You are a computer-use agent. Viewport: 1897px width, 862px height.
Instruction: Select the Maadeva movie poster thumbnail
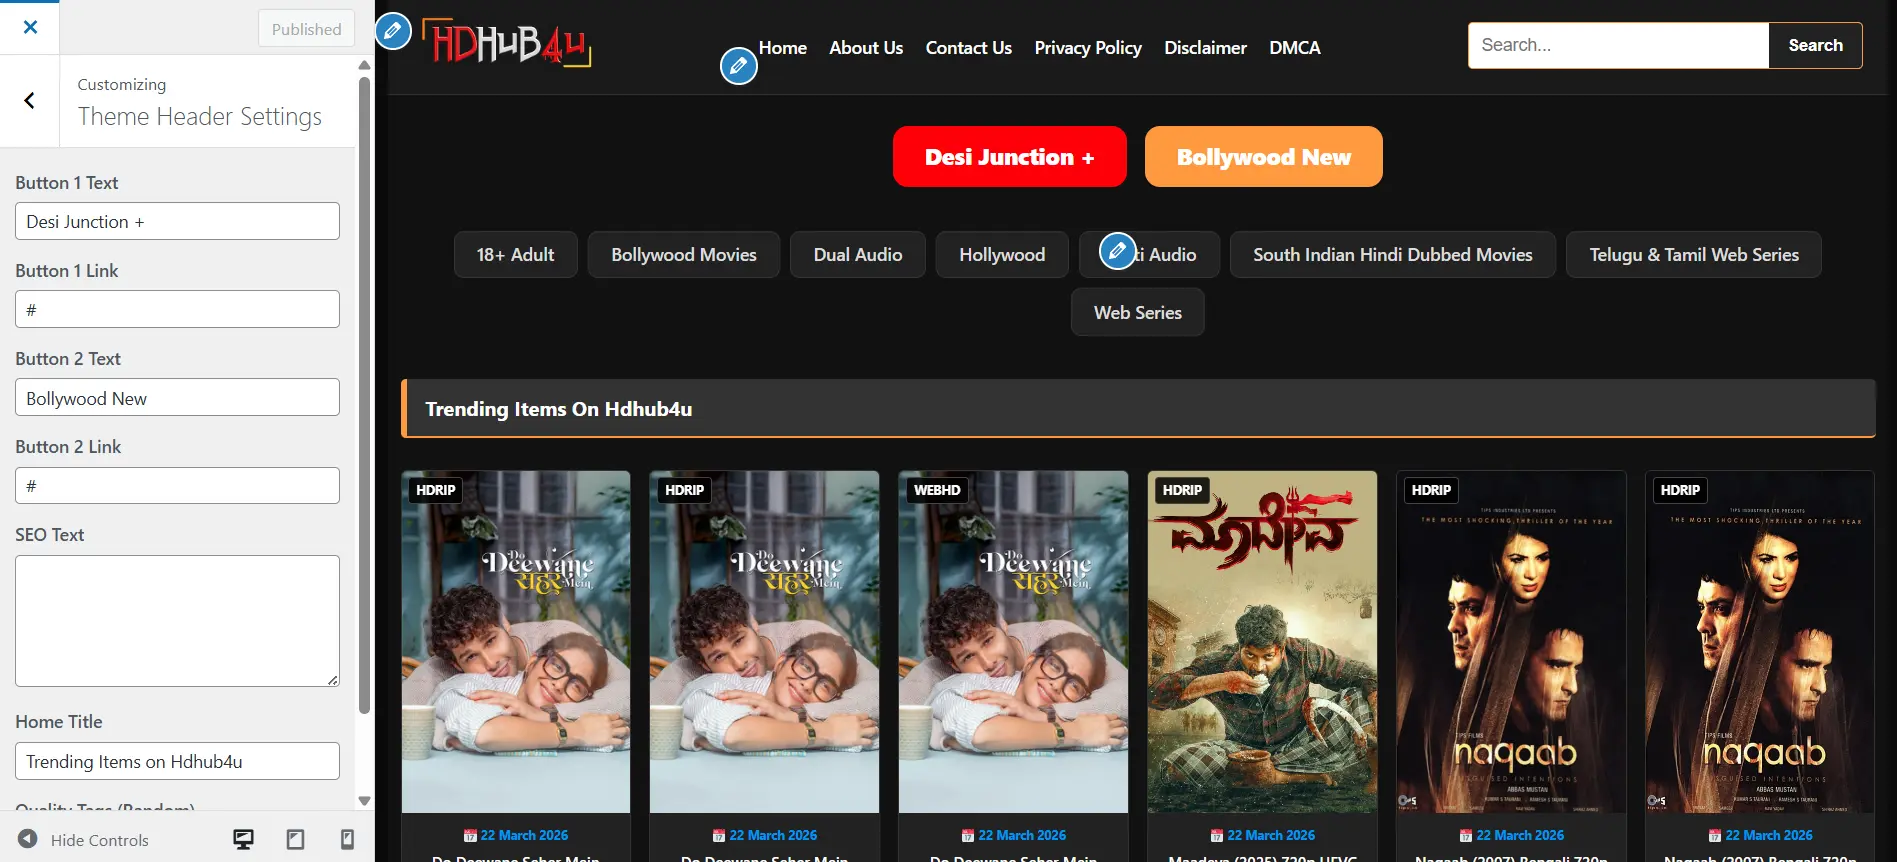[x=1262, y=641]
